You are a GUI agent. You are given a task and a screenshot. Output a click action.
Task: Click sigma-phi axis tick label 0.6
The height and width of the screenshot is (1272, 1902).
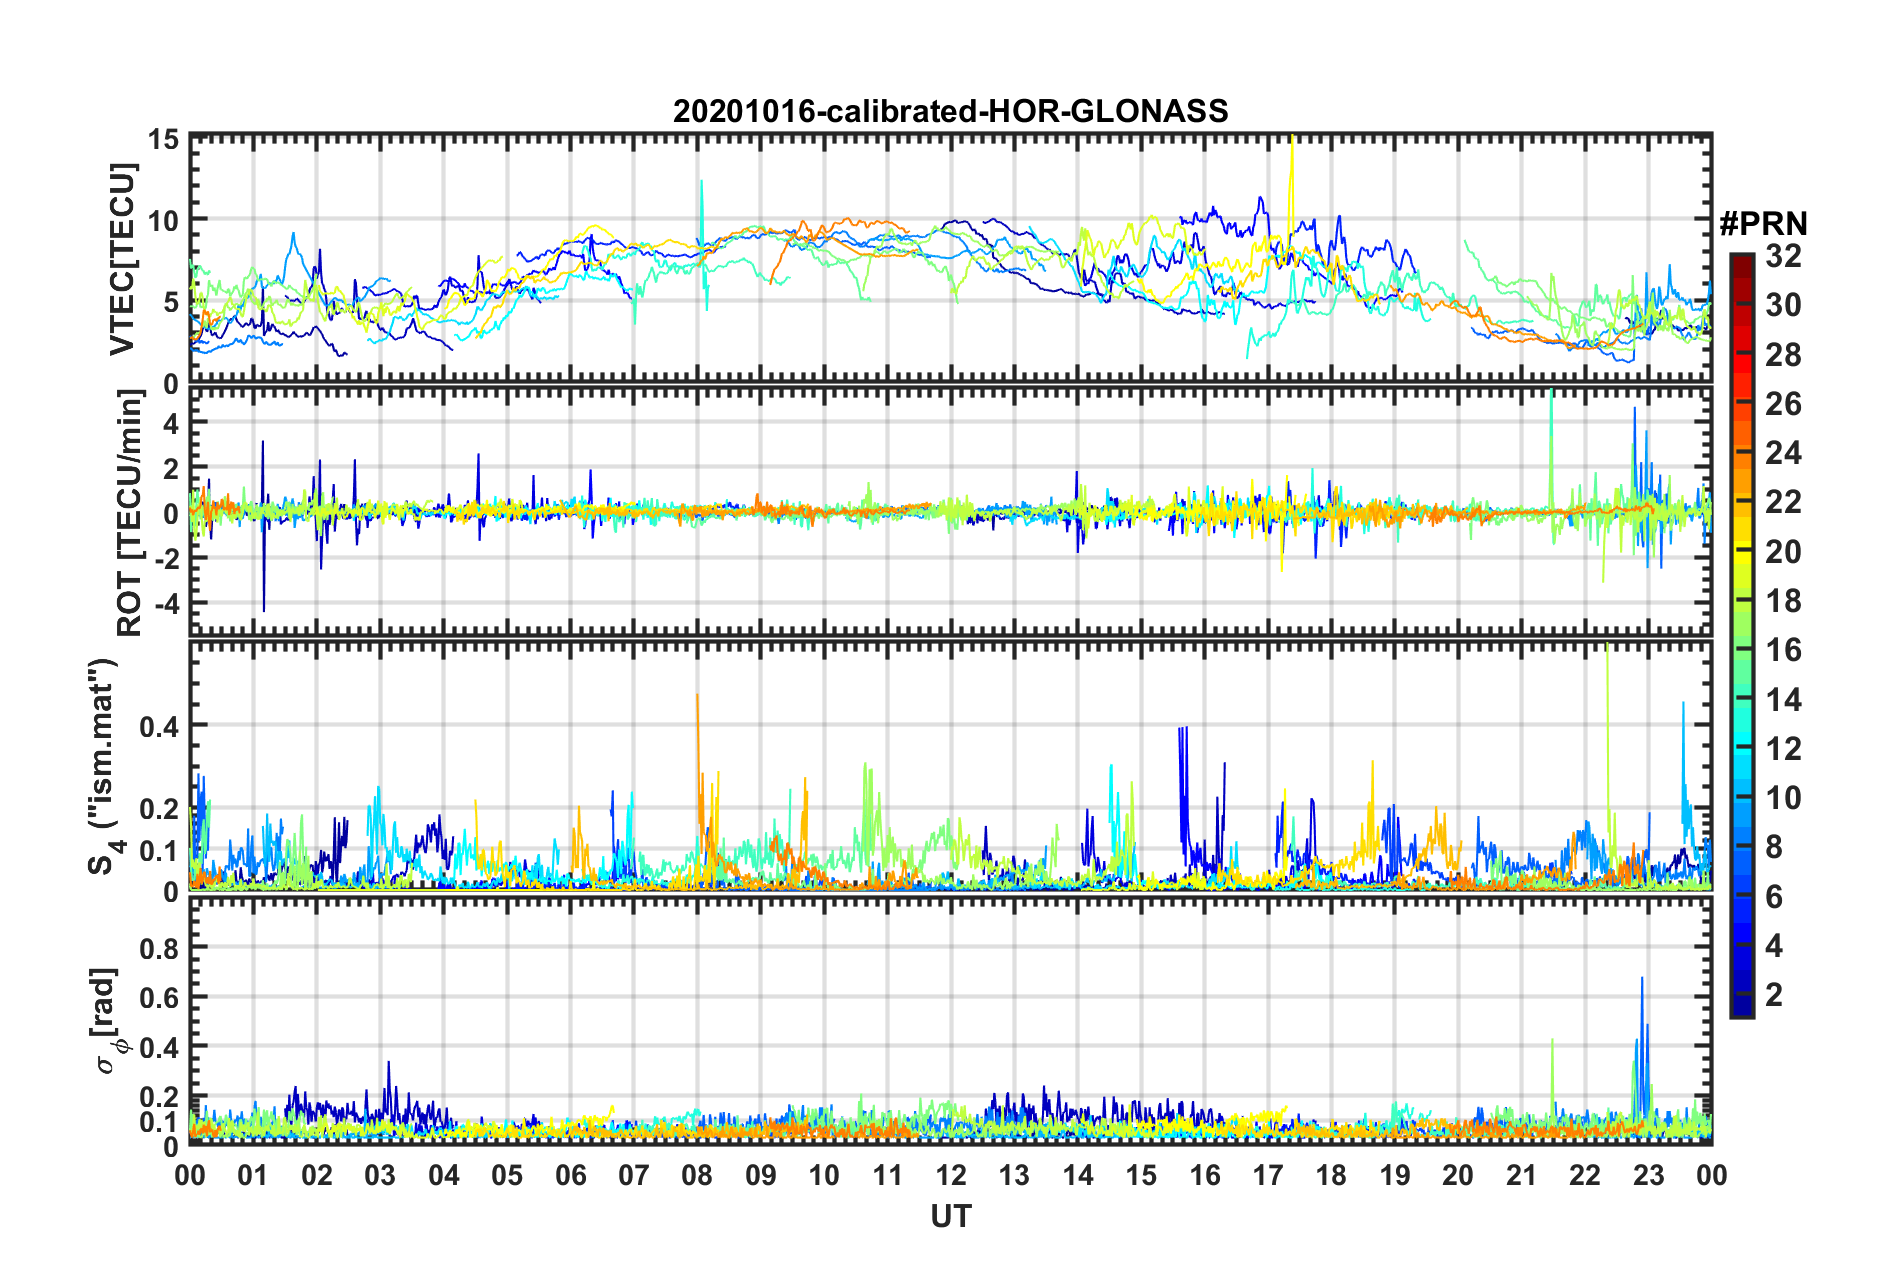pos(159,997)
